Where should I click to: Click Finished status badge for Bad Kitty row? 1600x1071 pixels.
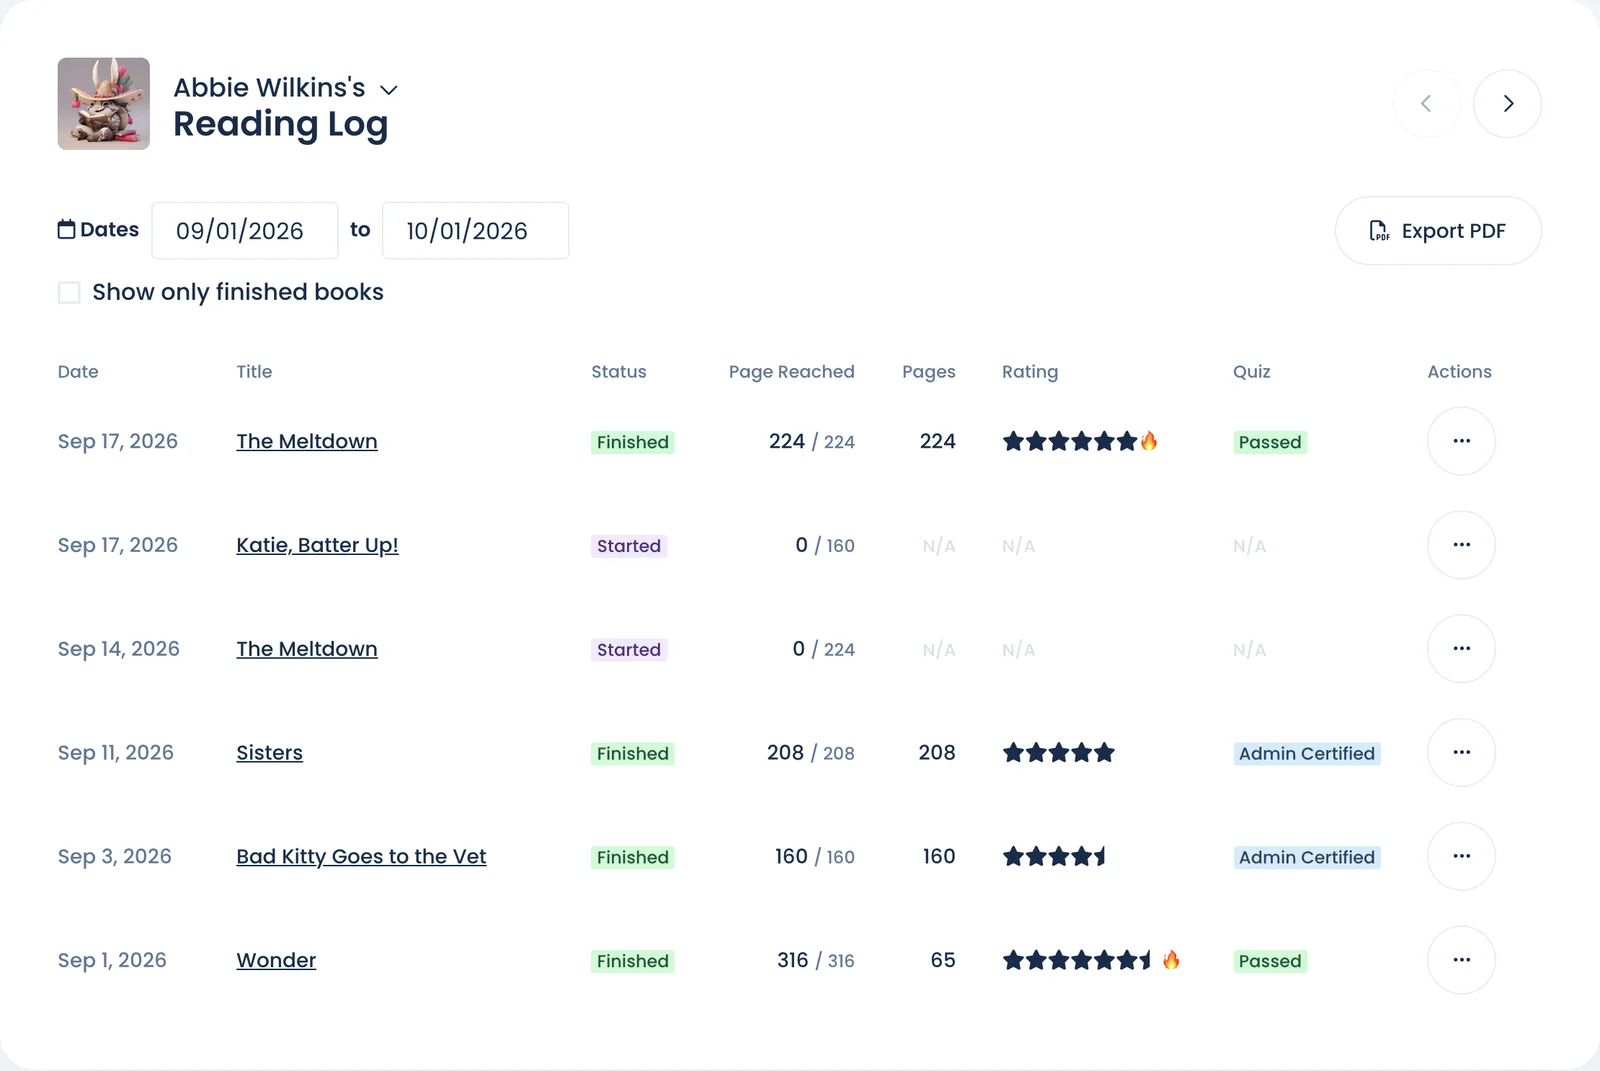[633, 857]
